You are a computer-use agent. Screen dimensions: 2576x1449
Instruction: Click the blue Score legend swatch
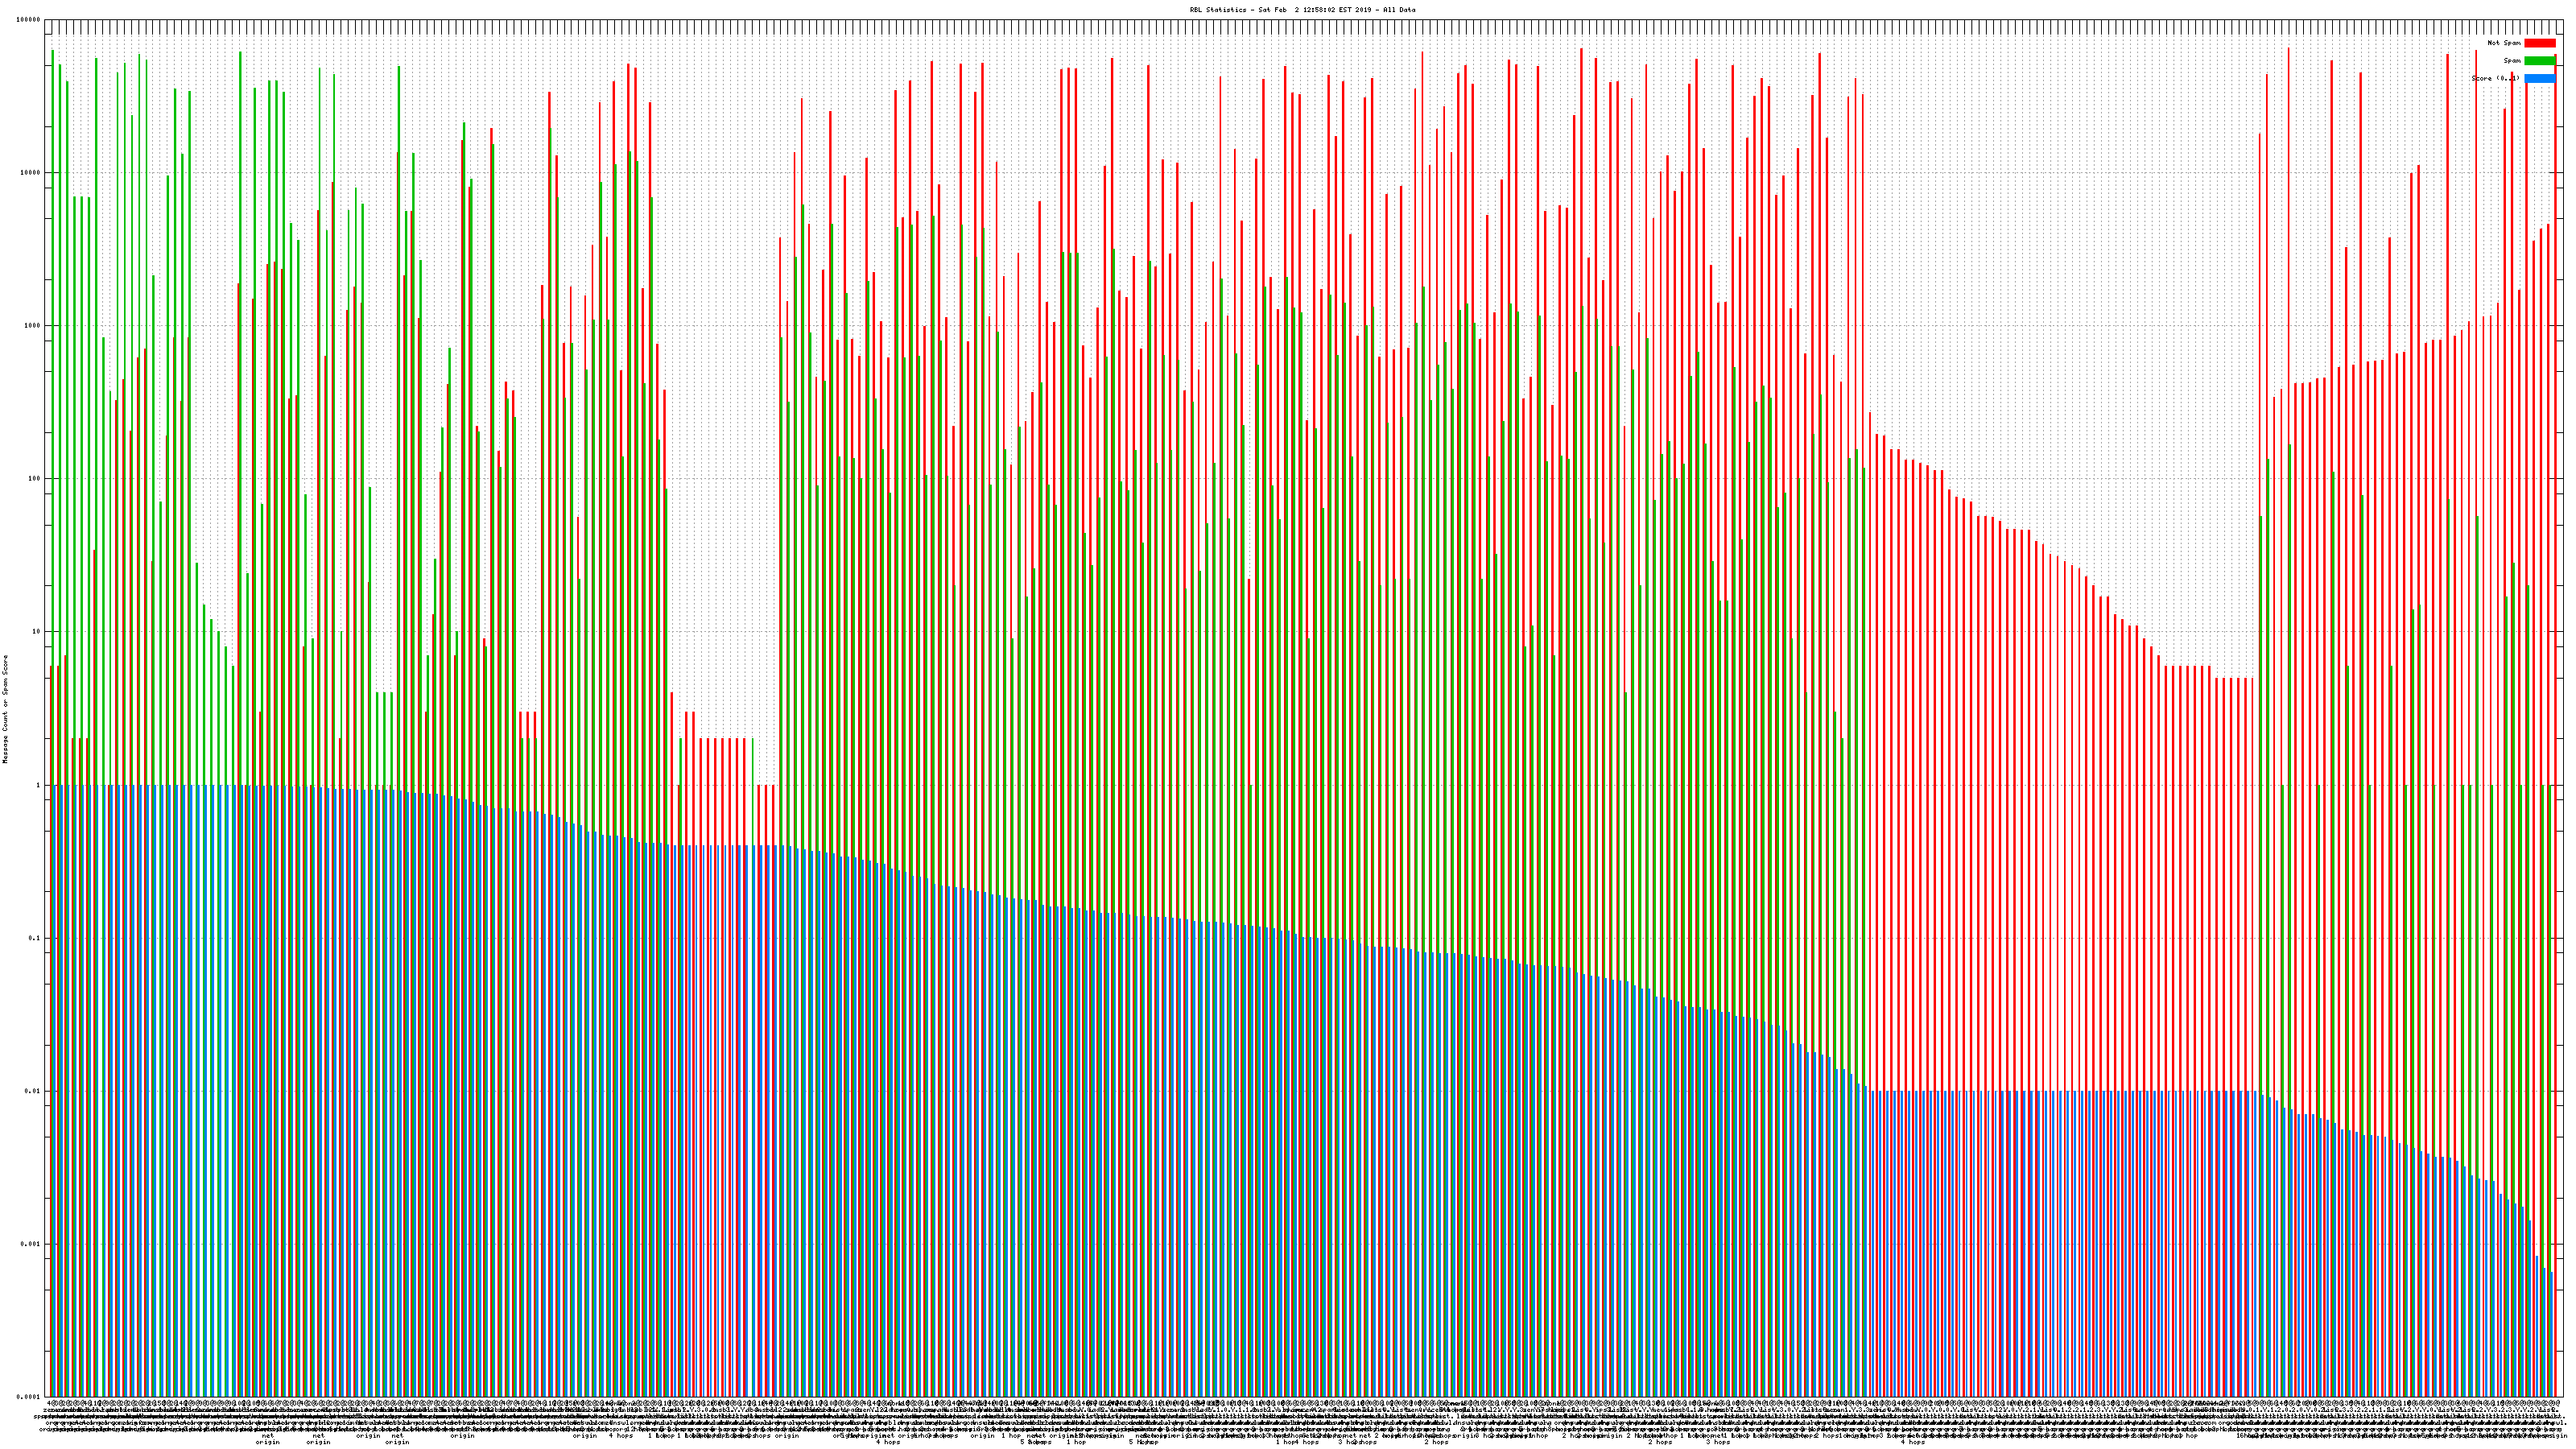click(x=2539, y=78)
